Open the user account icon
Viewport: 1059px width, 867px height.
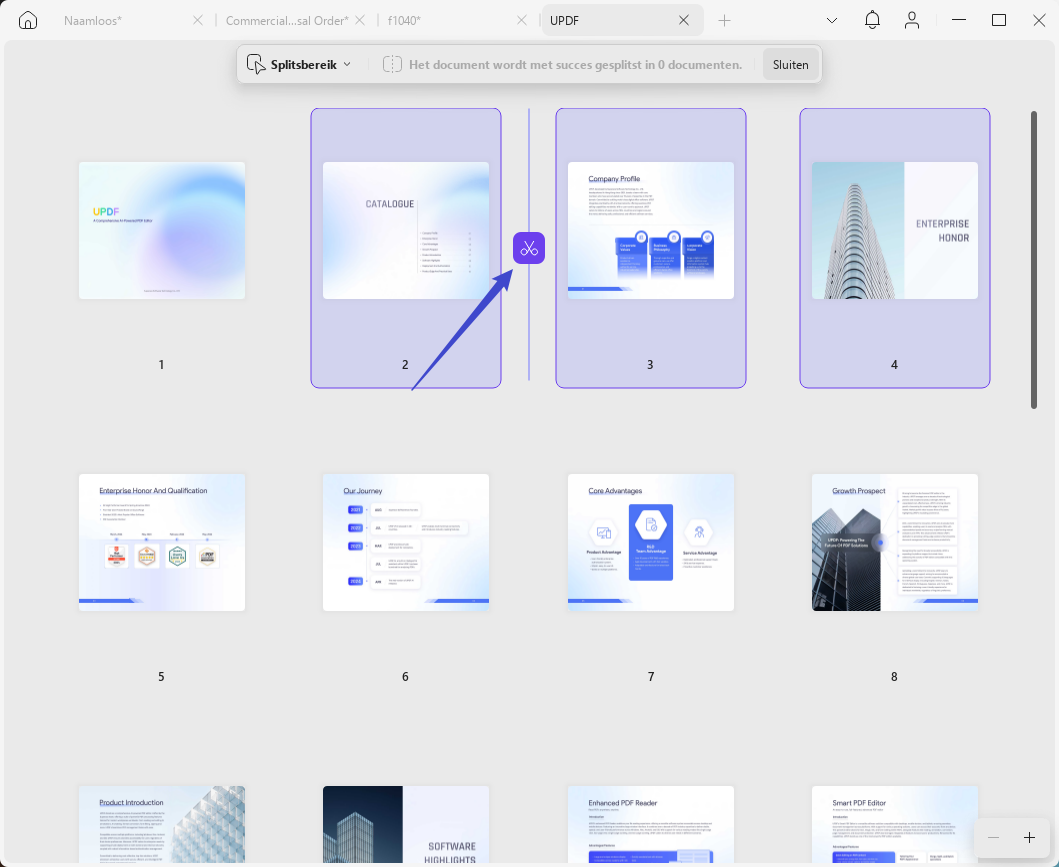(x=912, y=20)
